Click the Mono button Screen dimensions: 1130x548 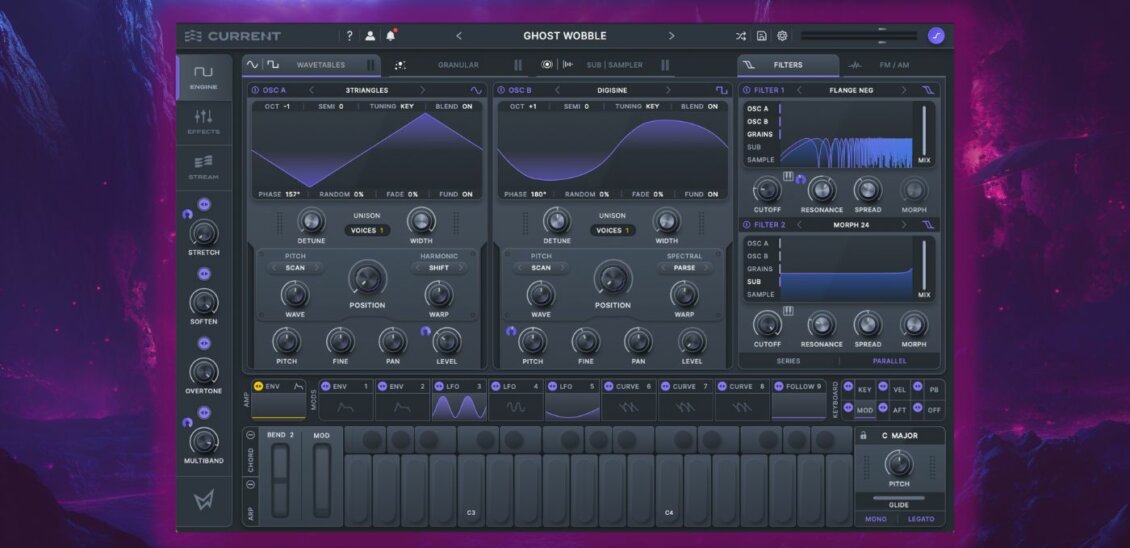tap(876, 519)
